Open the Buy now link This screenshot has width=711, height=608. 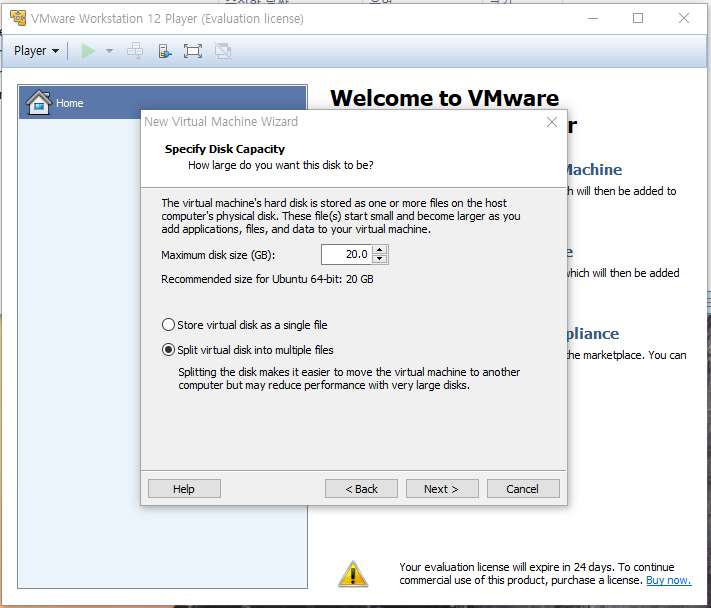(668, 580)
